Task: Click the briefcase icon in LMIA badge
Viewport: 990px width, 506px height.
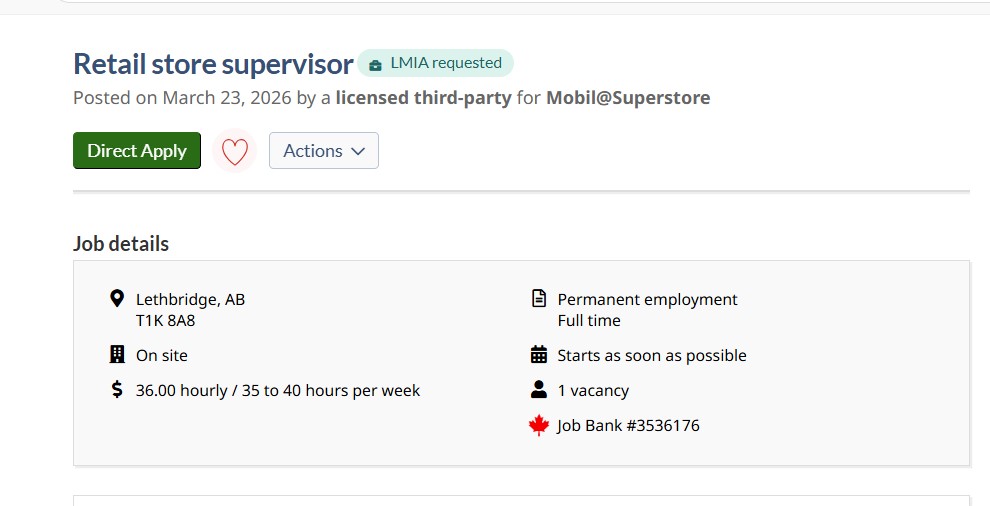Action: click(375, 64)
